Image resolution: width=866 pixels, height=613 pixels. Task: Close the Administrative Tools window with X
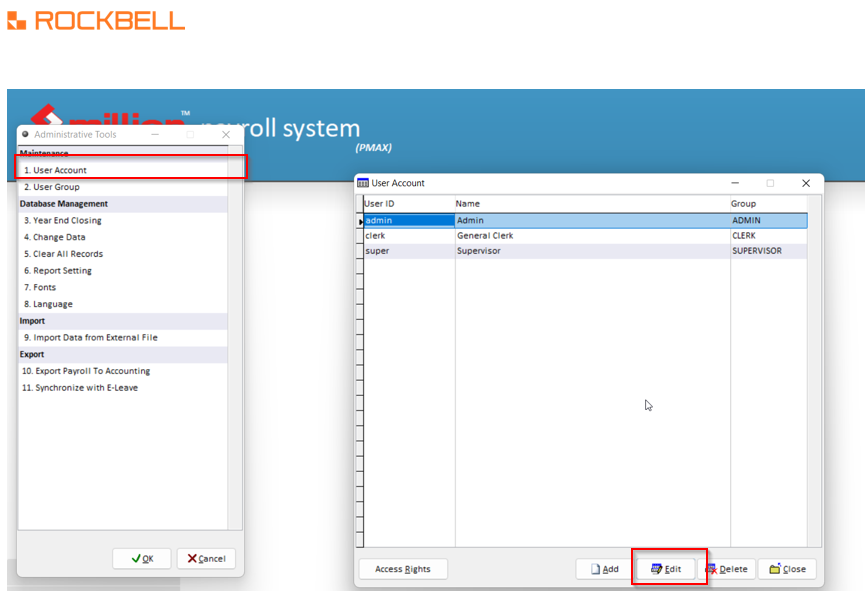click(x=226, y=134)
